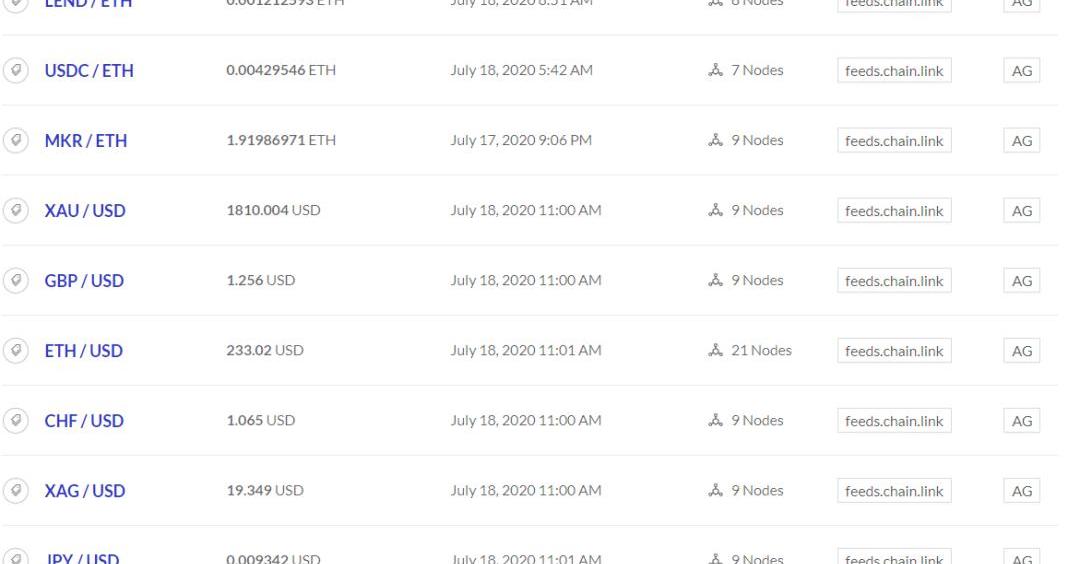Viewport: 1080px width, 564px height.
Task: Open the GBP / USD pair link
Action: coord(84,280)
